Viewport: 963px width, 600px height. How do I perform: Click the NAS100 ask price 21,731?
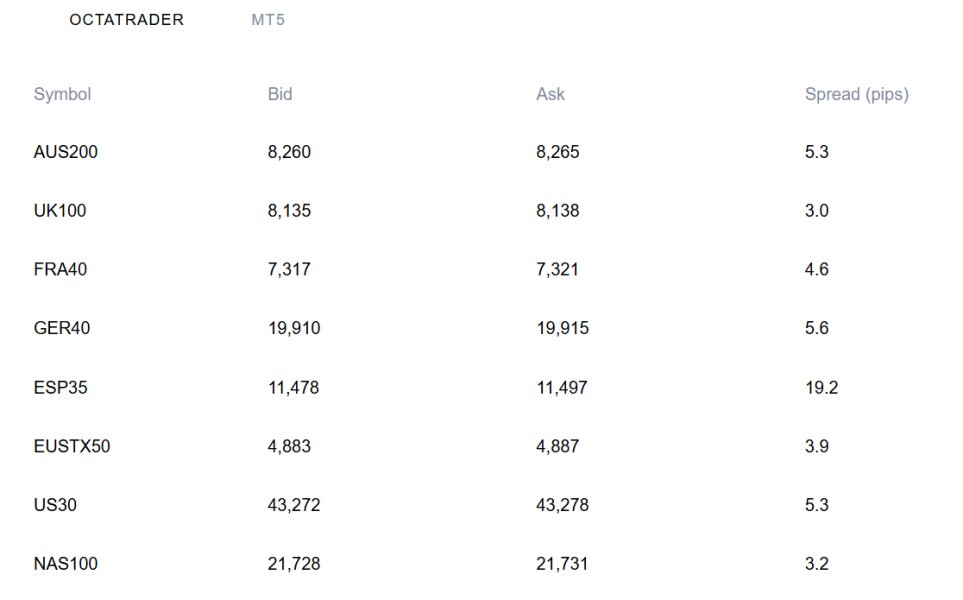click(562, 564)
